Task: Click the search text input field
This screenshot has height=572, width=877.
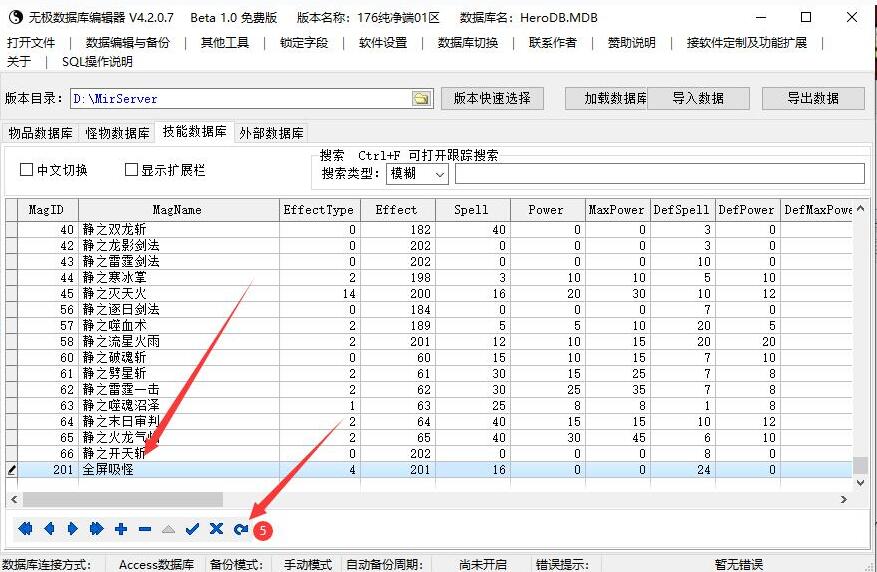Action: click(x=660, y=174)
